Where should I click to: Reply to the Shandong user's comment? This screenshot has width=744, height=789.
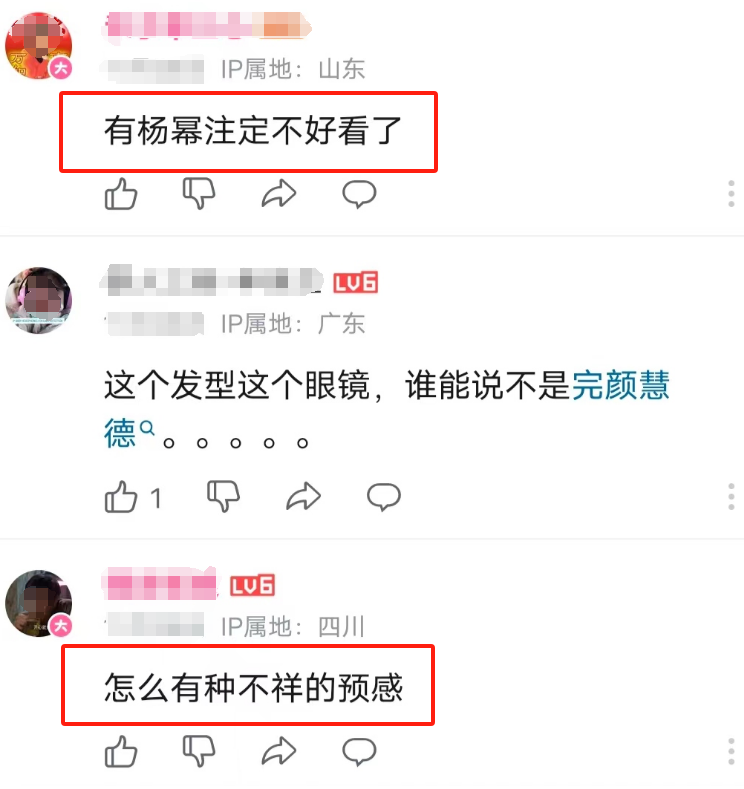pyautogui.click(x=359, y=194)
